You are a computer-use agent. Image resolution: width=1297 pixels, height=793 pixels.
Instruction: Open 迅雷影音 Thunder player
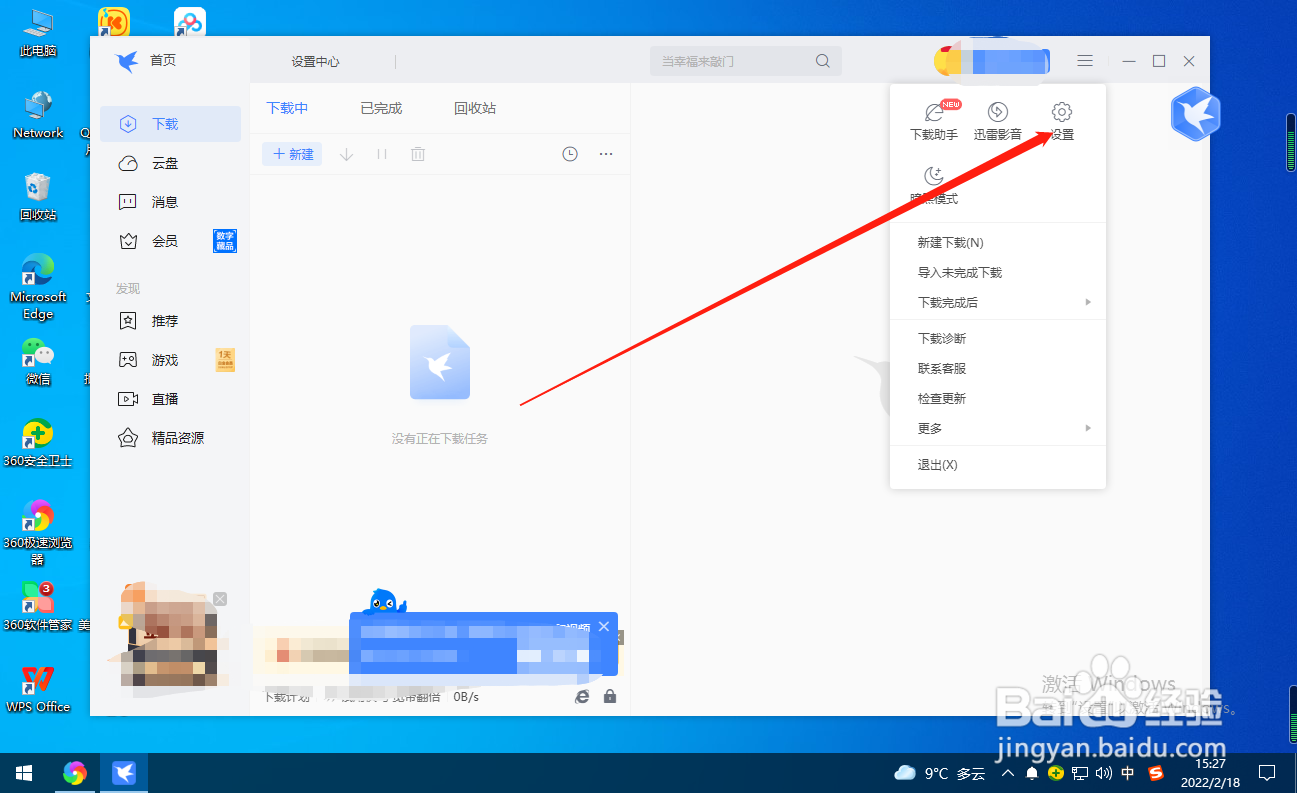pos(996,121)
